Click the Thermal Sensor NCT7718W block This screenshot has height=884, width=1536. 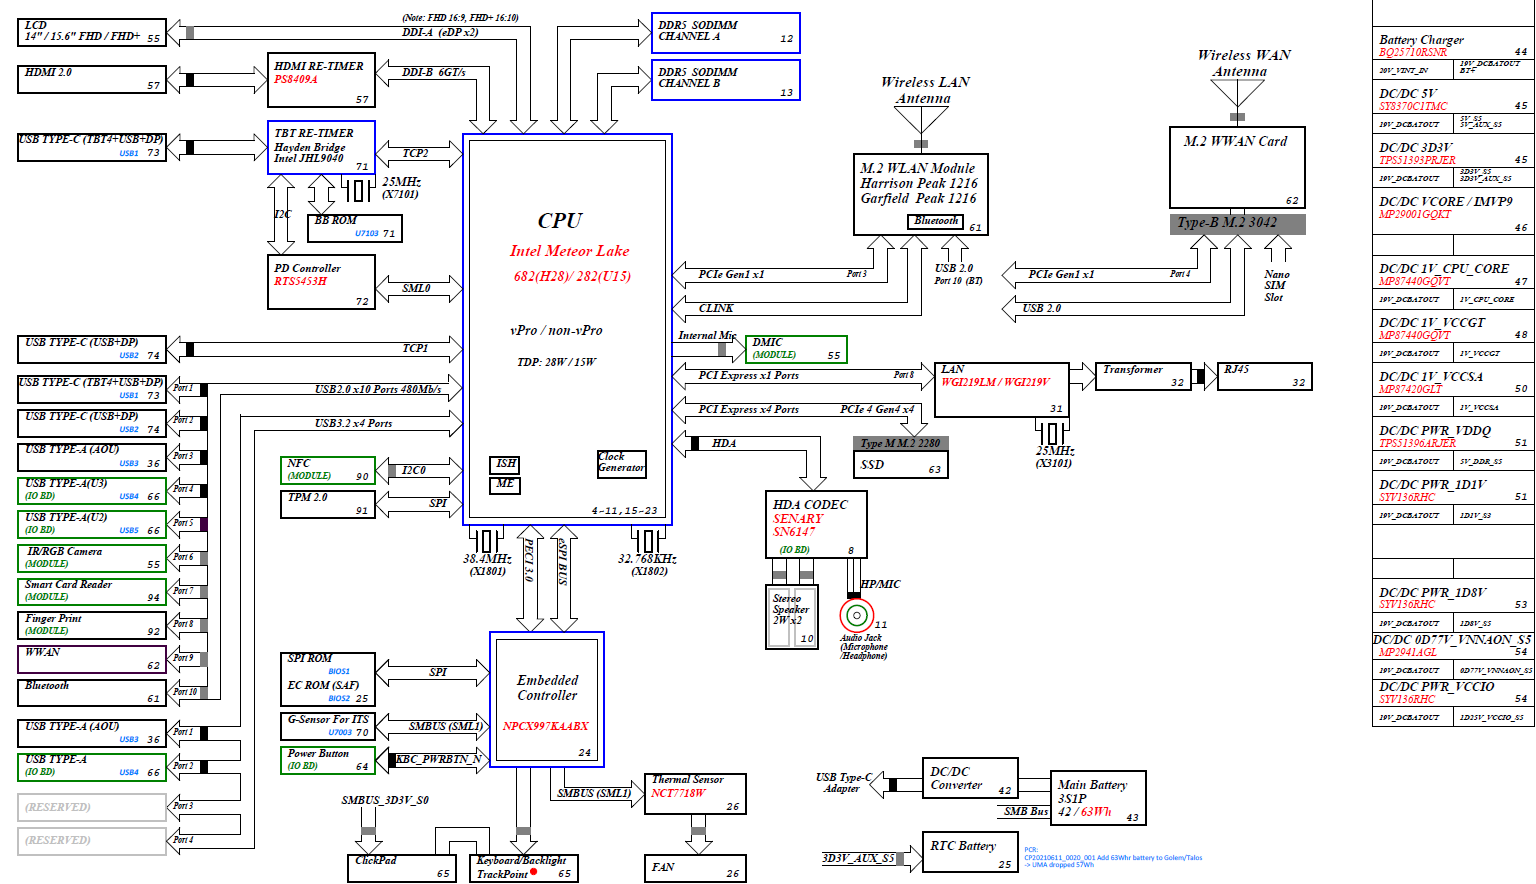[x=695, y=793]
